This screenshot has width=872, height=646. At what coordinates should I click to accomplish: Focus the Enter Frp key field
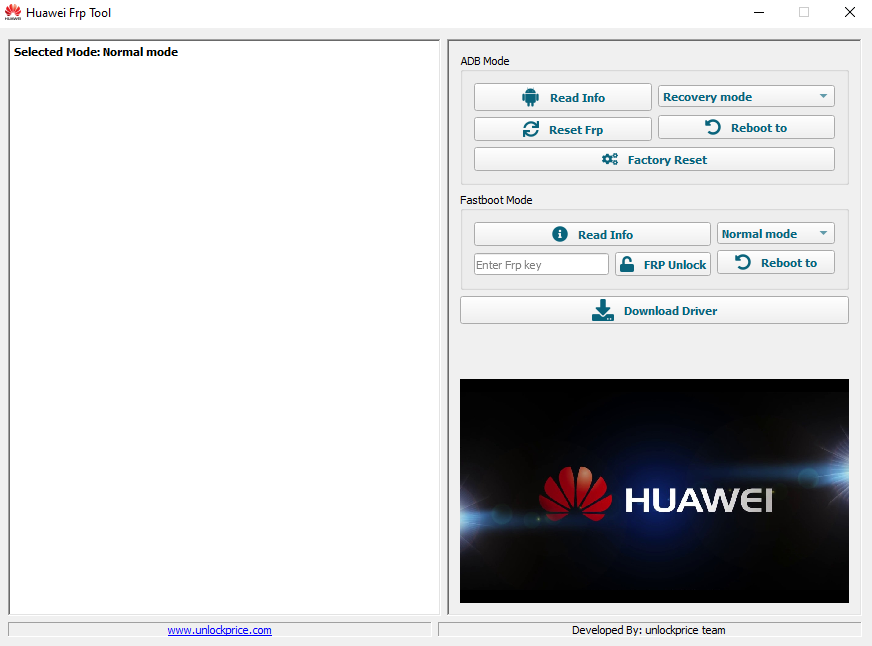coord(541,264)
